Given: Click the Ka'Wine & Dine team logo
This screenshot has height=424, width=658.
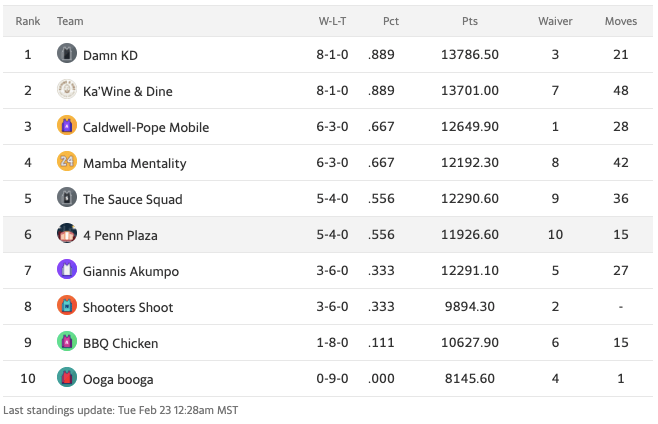Looking at the screenshot, I should click(67, 90).
